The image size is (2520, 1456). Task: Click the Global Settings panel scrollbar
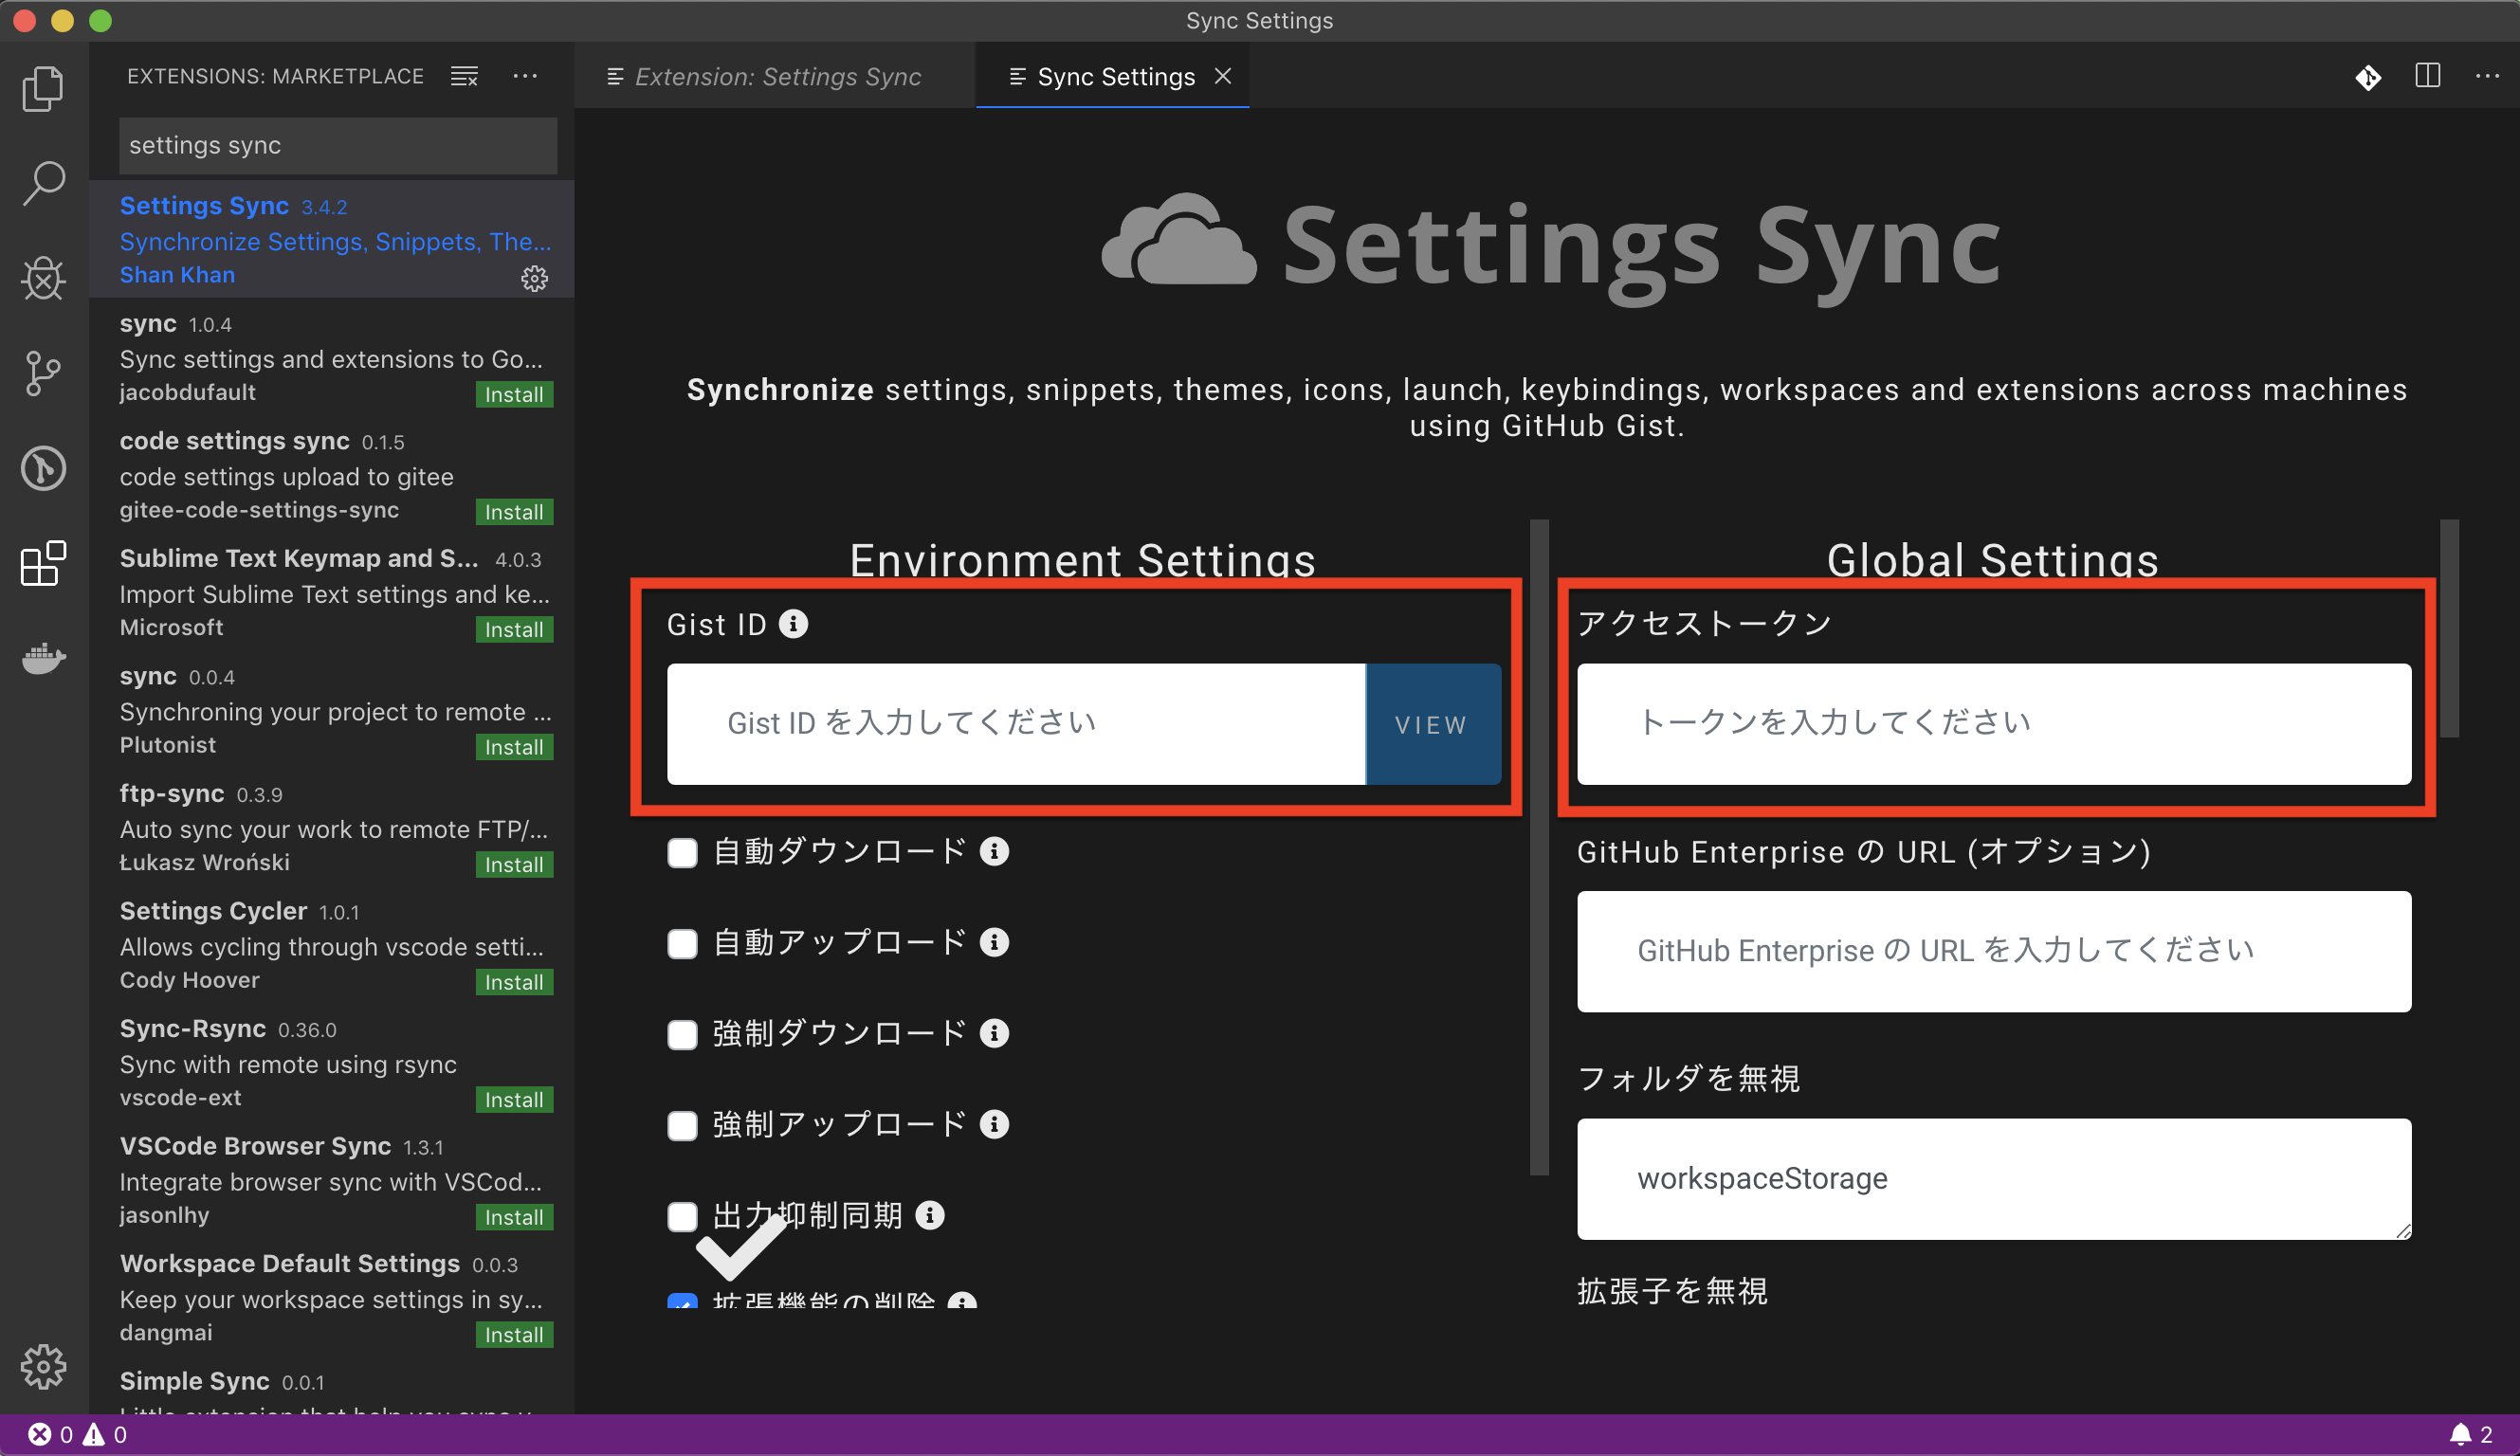(x=2449, y=628)
